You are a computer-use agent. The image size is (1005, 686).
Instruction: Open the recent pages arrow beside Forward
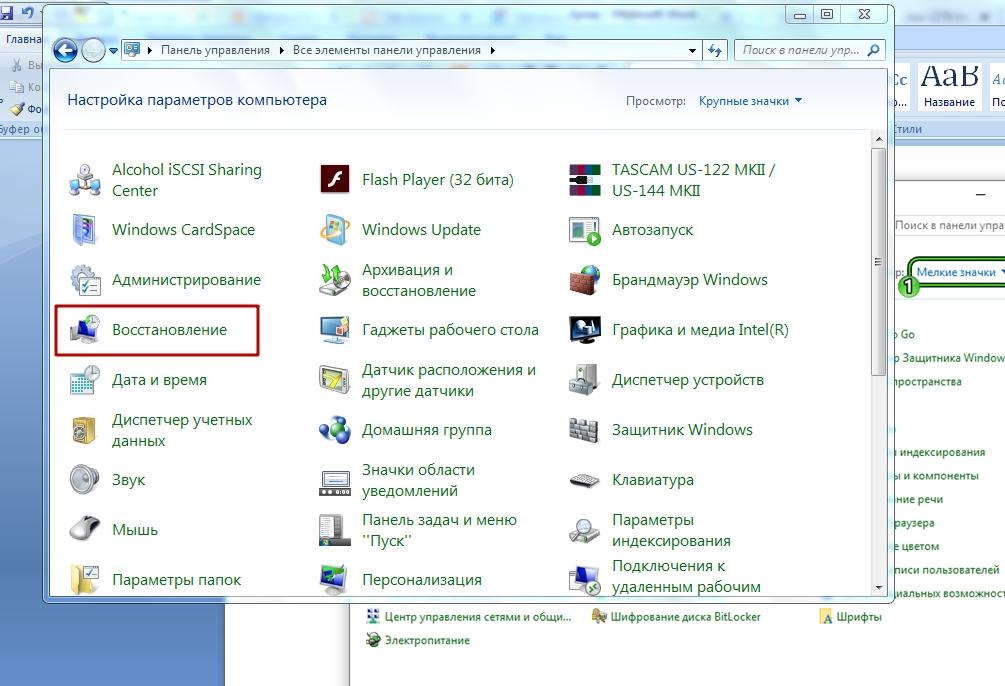click(x=113, y=51)
